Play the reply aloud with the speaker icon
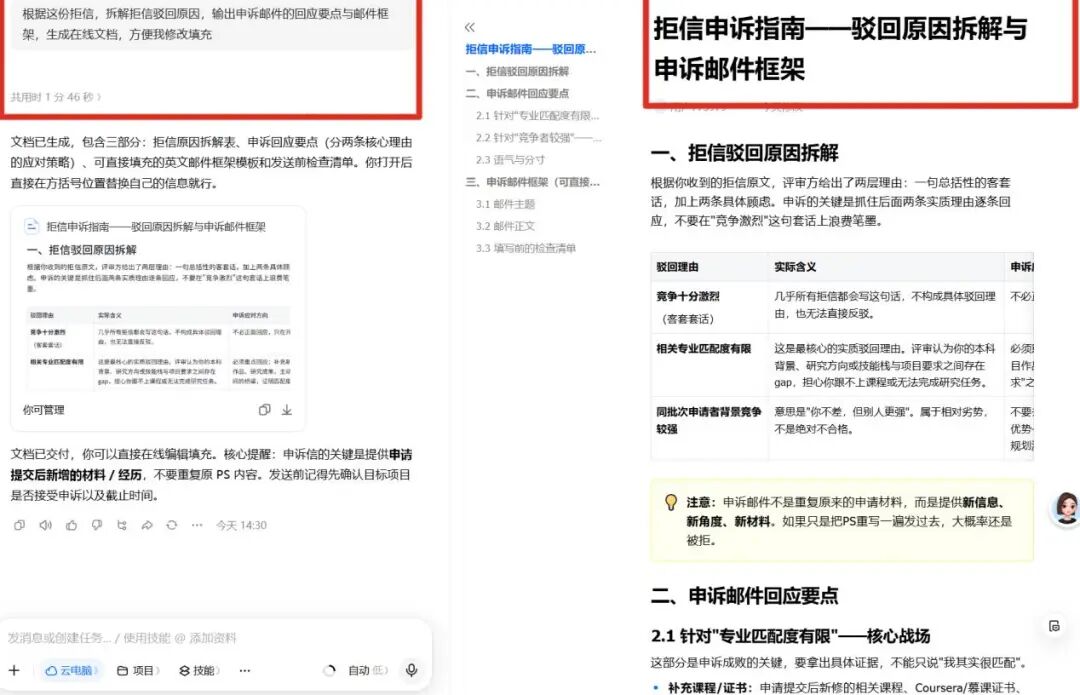This screenshot has width=1080, height=695. 45,525
